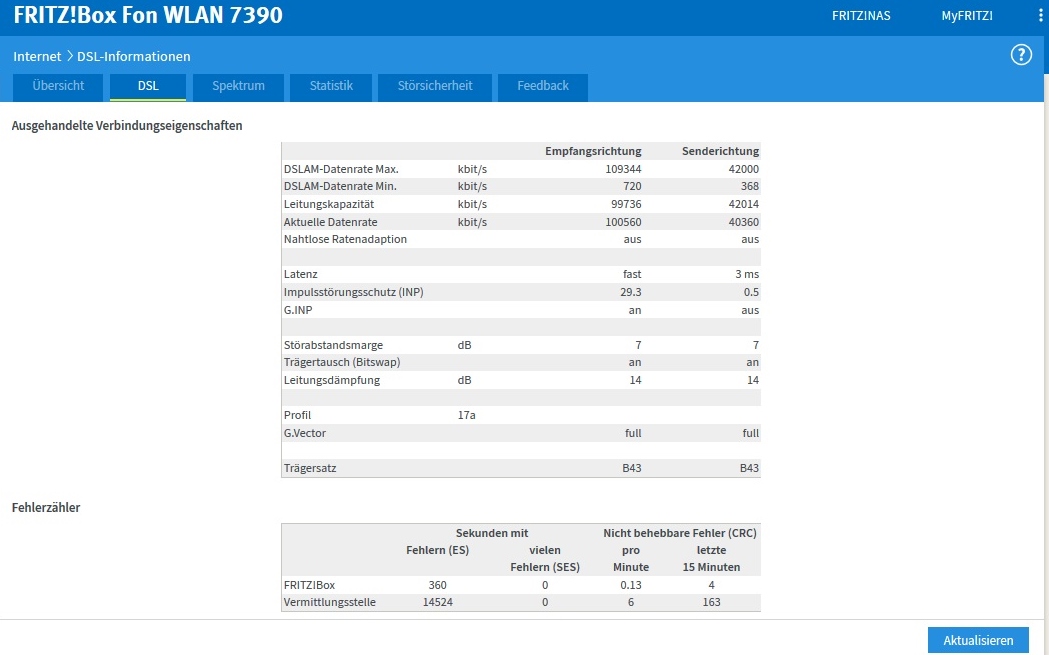Select the Leitungsdämpfung row label
This screenshot has width=1049, height=655.
click(x=332, y=380)
